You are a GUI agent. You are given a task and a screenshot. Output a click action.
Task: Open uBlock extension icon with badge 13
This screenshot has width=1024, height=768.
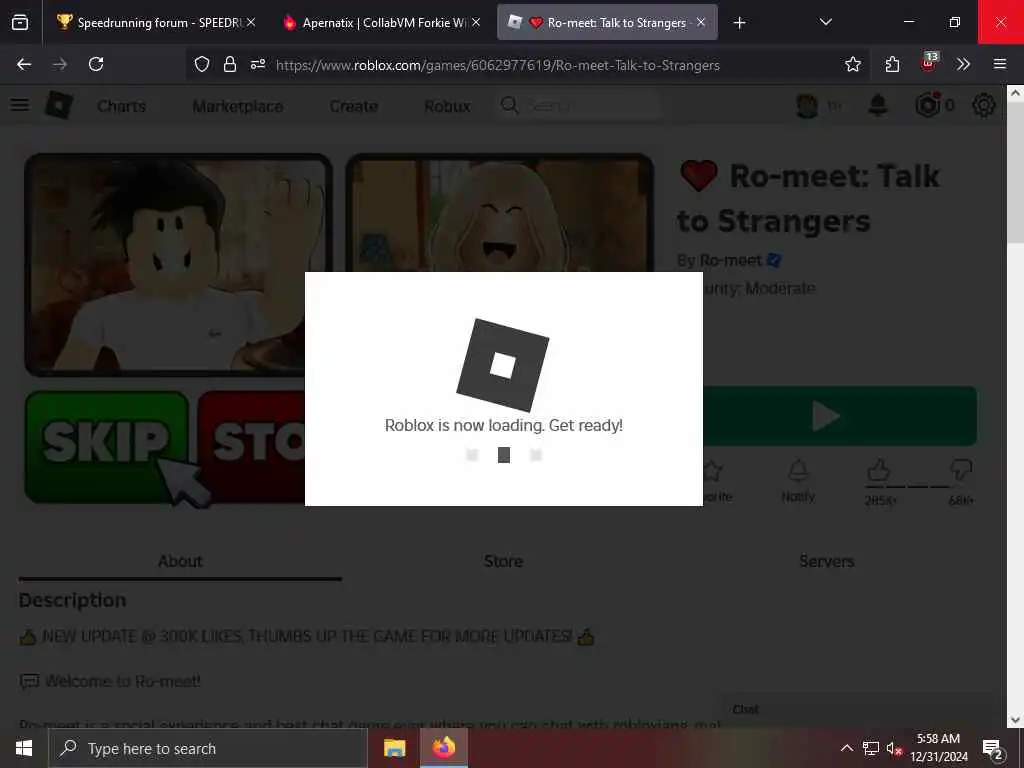[928, 63]
